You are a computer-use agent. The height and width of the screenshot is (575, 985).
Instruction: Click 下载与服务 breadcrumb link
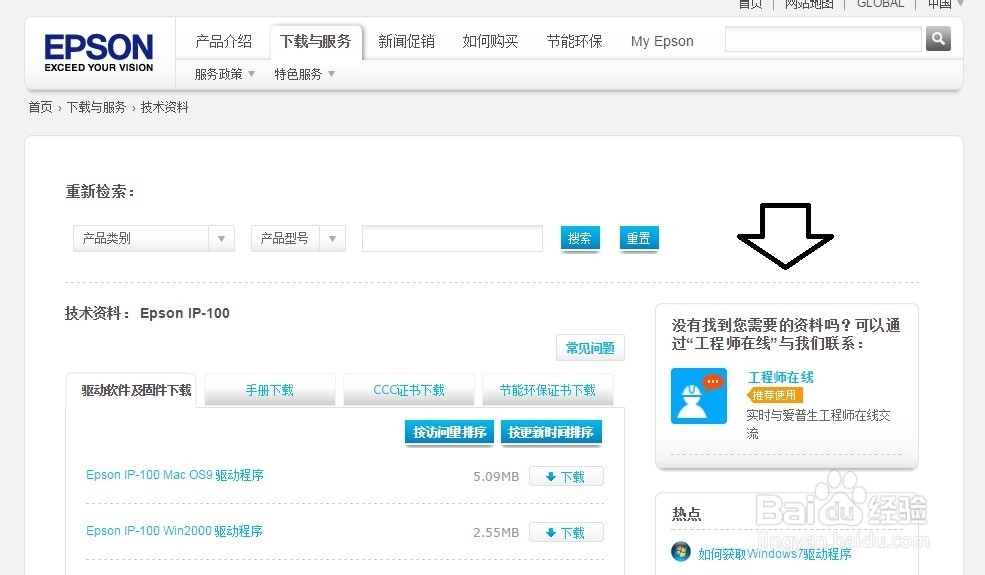pos(96,107)
